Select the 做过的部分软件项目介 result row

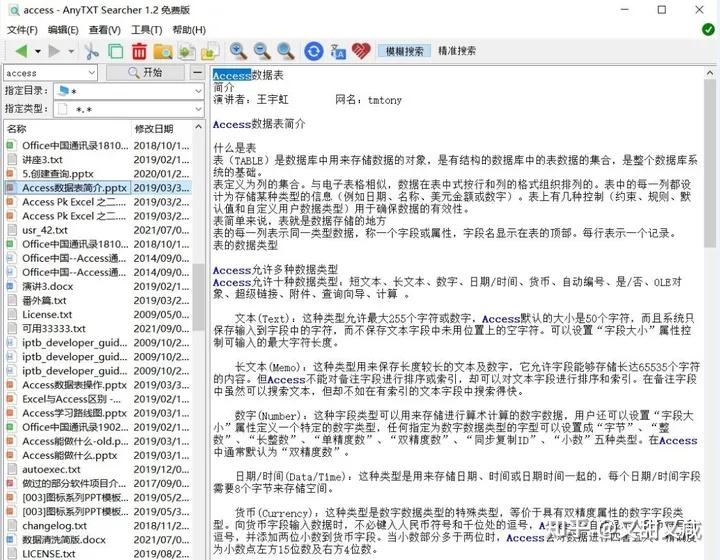(98, 483)
